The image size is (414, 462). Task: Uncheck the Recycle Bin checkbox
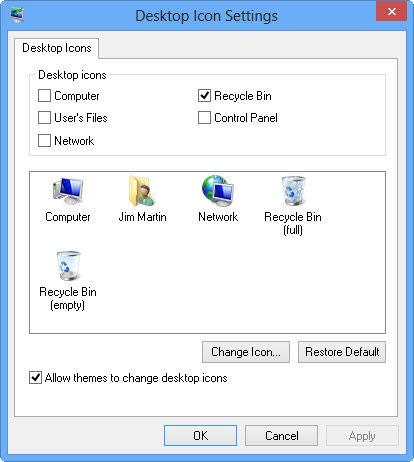pos(204,96)
